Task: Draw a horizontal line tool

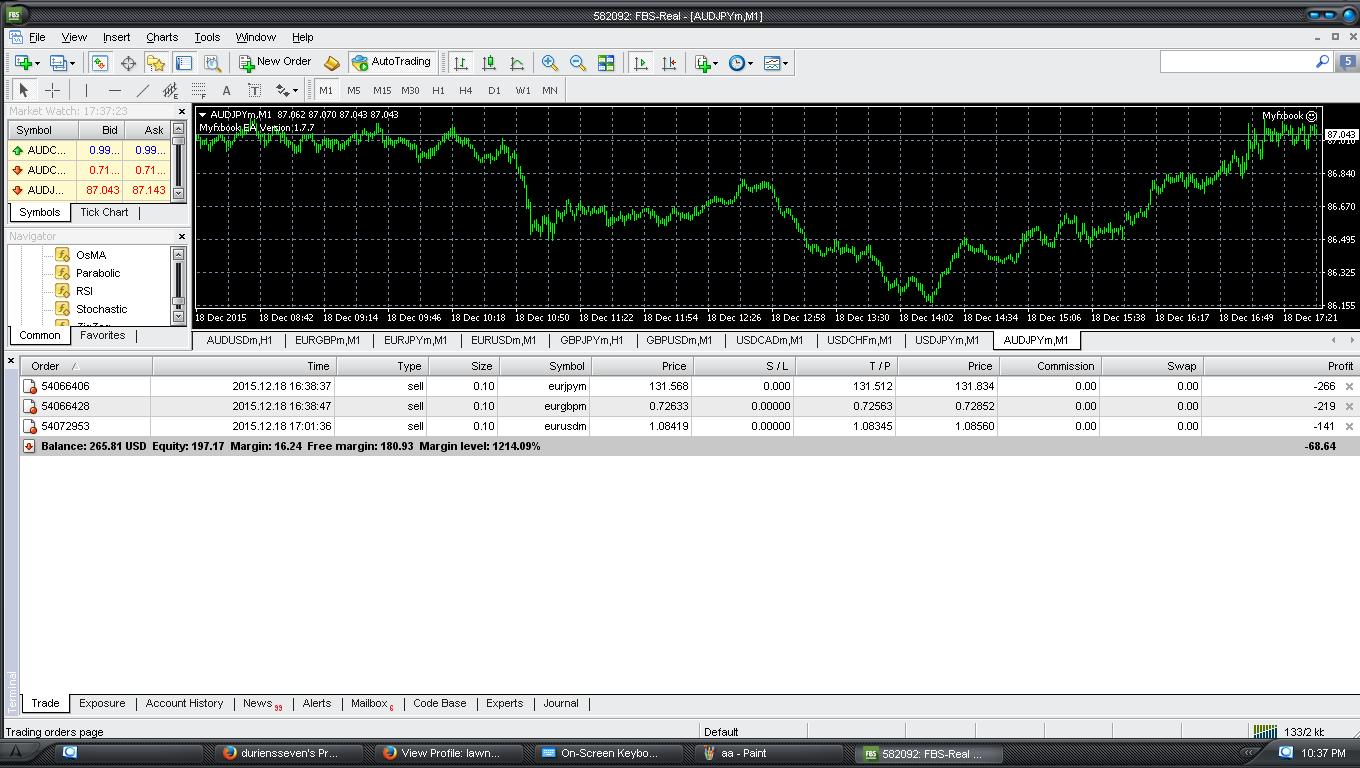Action: click(x=114, y=90)
